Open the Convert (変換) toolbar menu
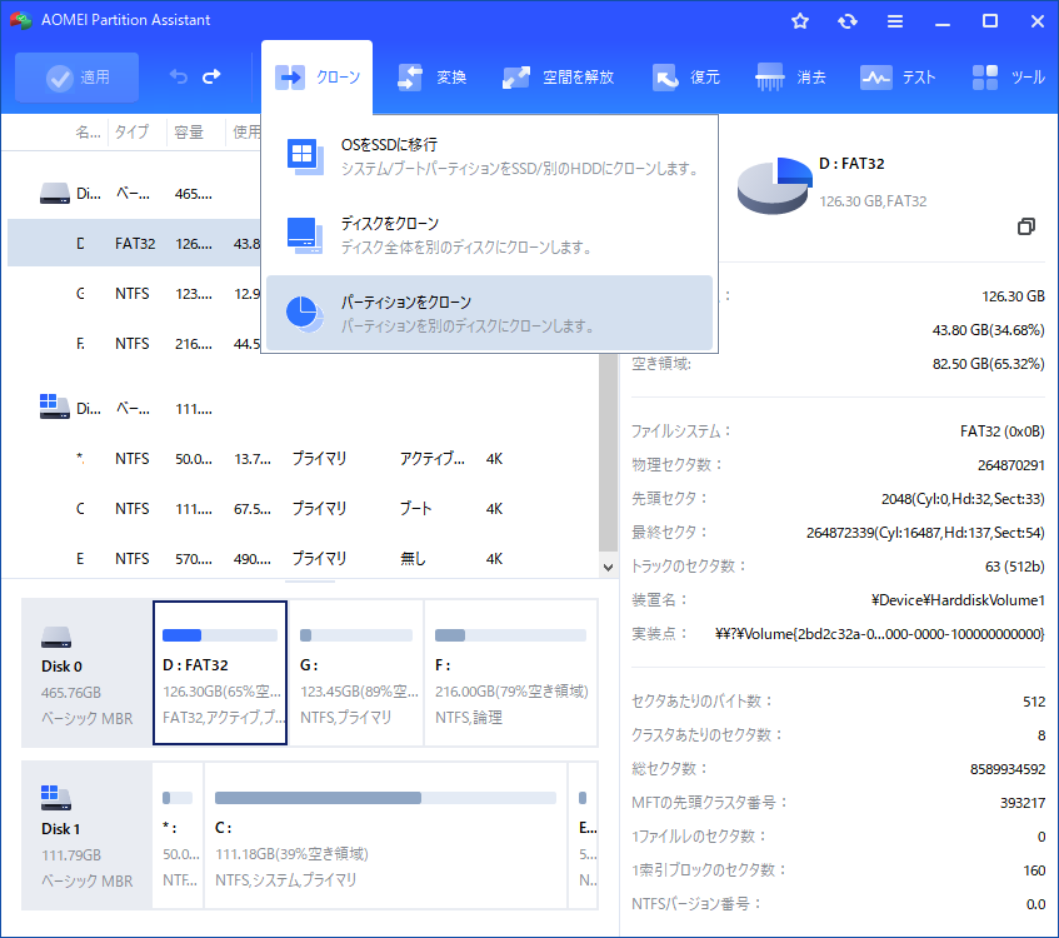The width and height of the screenshot is (1059, 938). pyautogui.click(x=432, y=77)
